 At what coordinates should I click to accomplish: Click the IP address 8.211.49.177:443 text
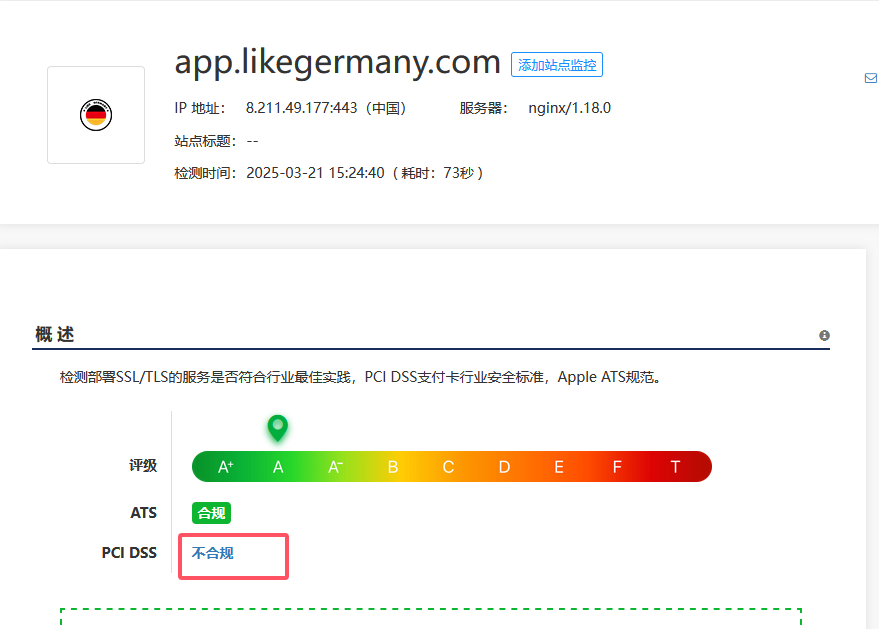[301, 108]
